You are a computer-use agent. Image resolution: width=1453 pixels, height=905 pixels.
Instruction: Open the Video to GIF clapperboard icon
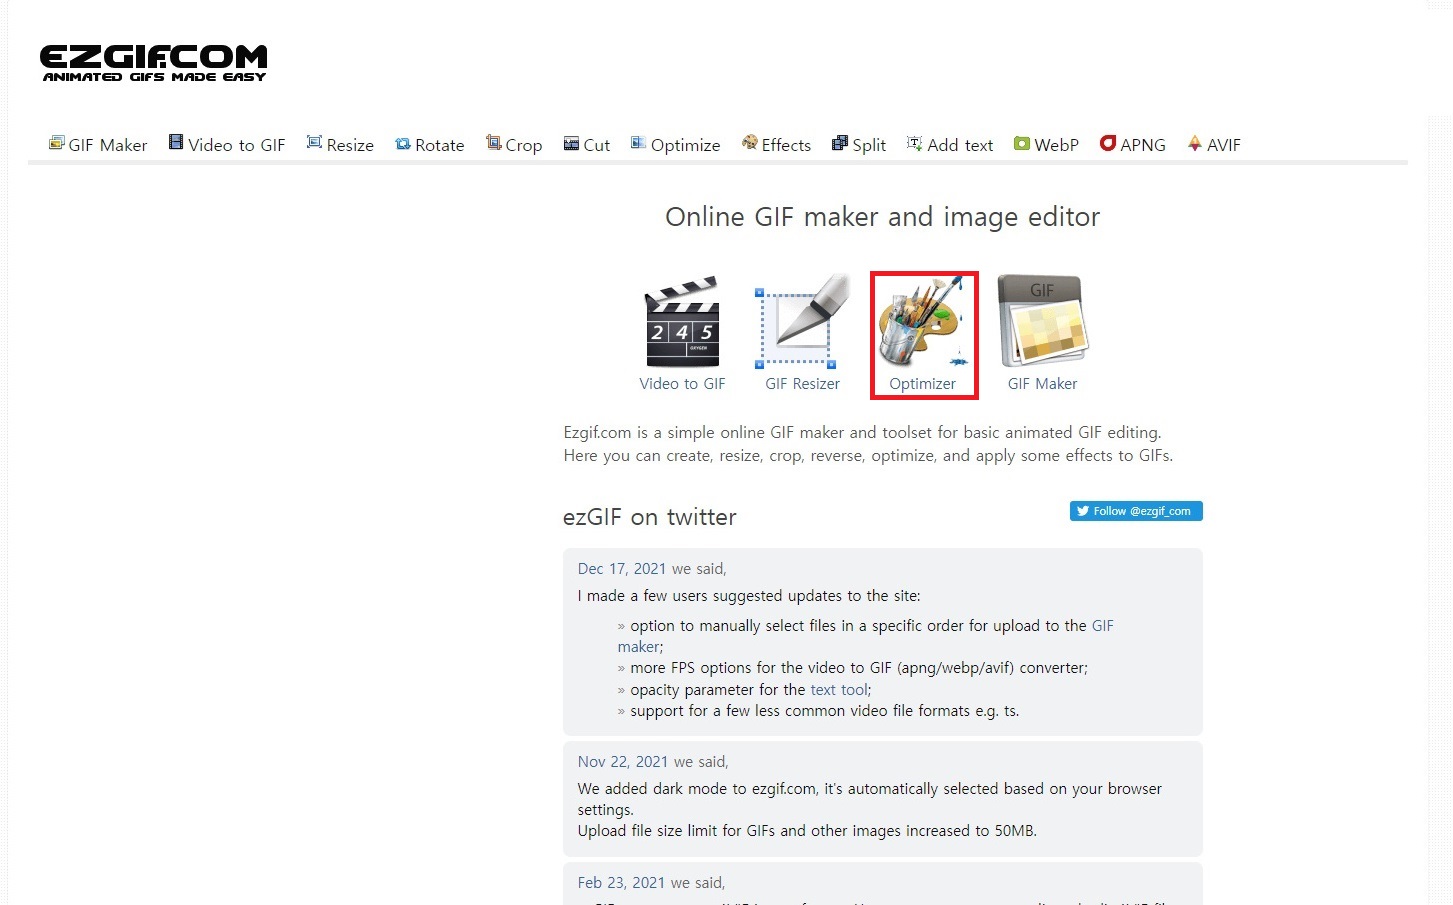point(682,321)
